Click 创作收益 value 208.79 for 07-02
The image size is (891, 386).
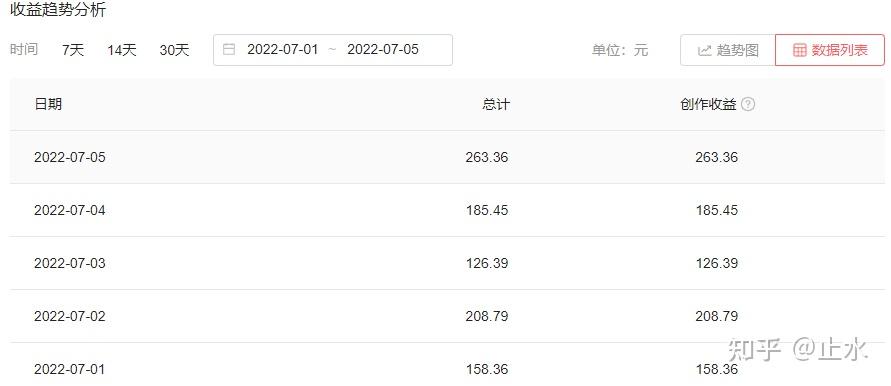[x=717, y=316]
